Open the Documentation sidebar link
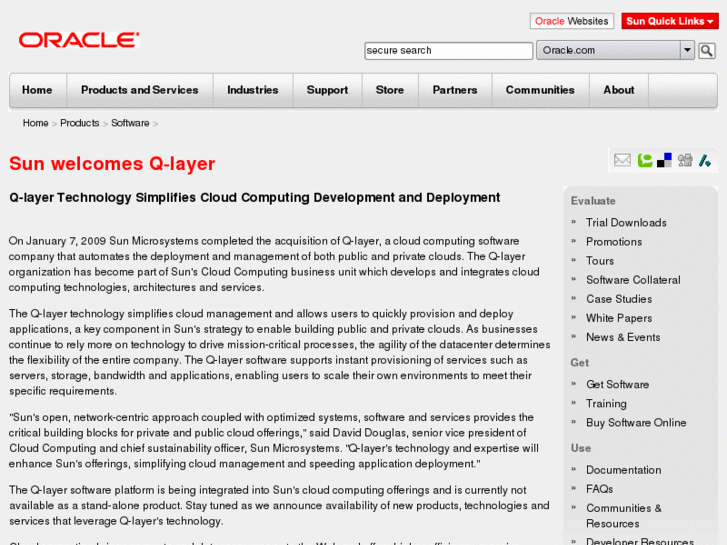 click(624, 470)
